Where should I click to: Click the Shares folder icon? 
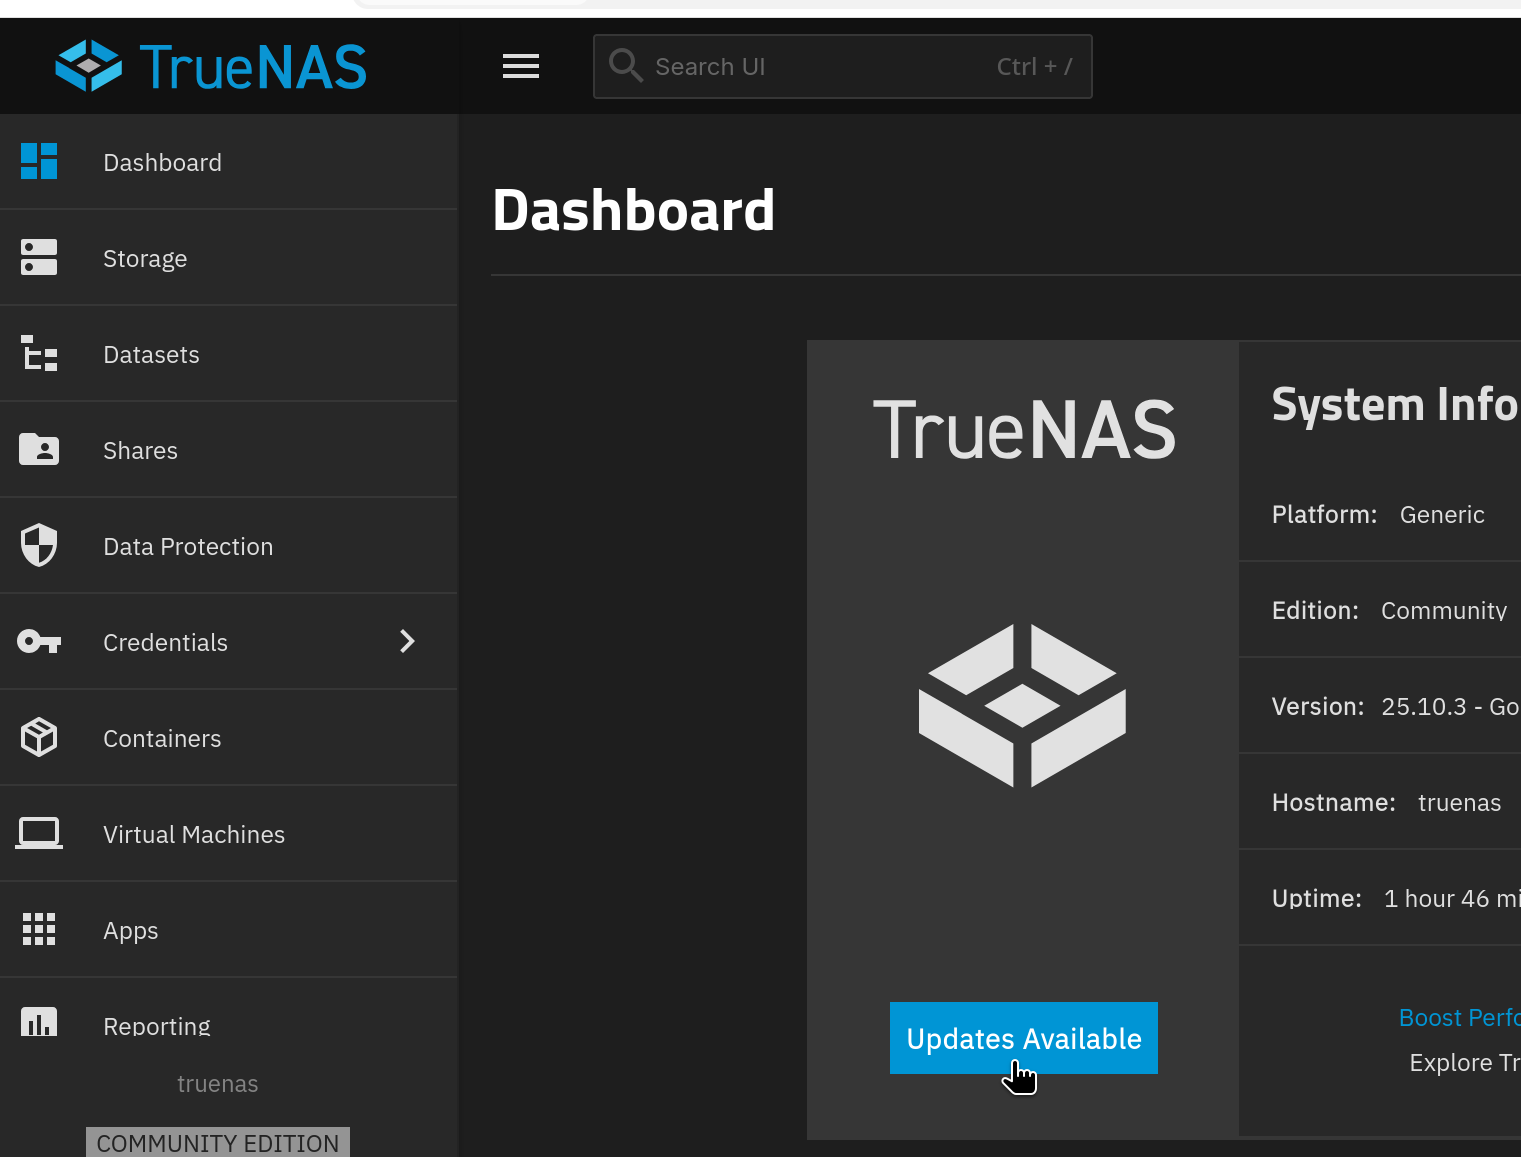pyautogui.click(x=39, y=450)
